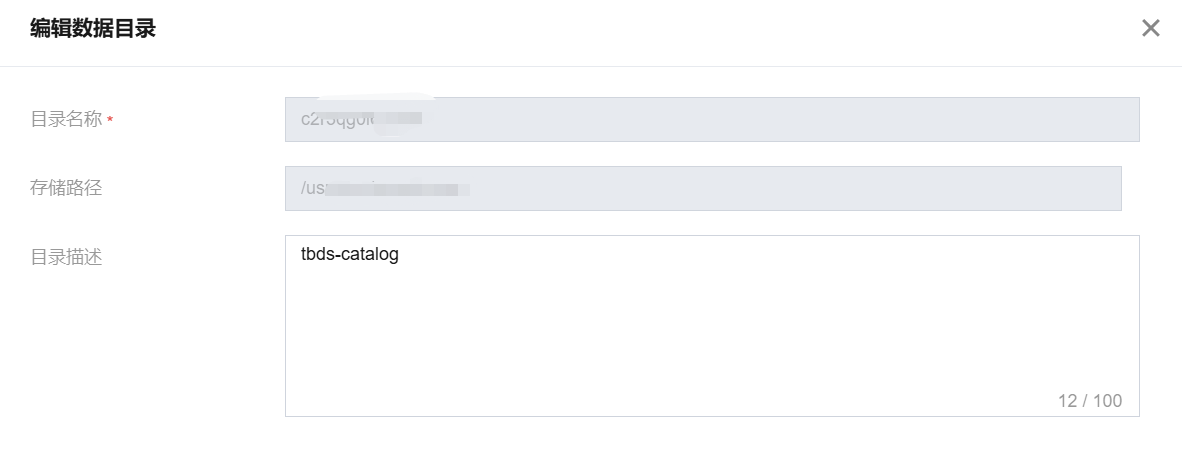
Task: Click the red required asterisk beside 目录名称
Action: (x=110, y=120)
